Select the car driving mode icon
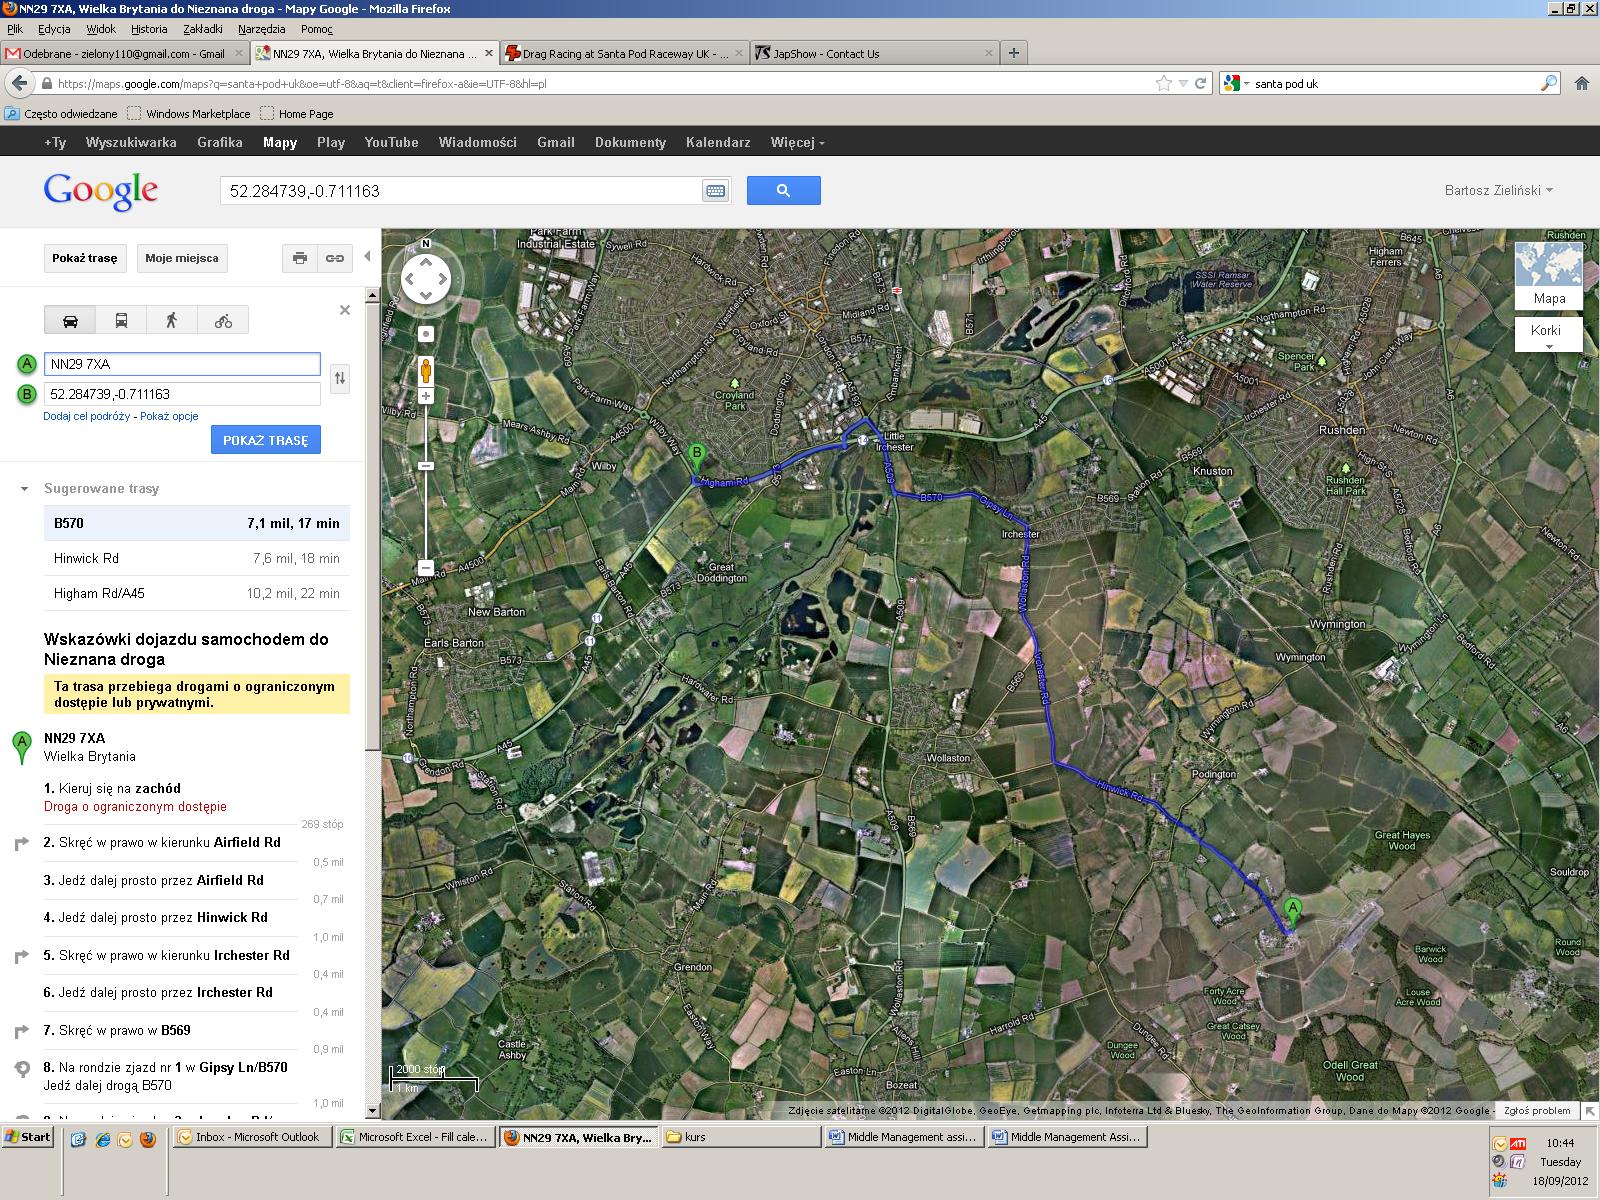The image size is (1600, 1200). coord(70,320)
